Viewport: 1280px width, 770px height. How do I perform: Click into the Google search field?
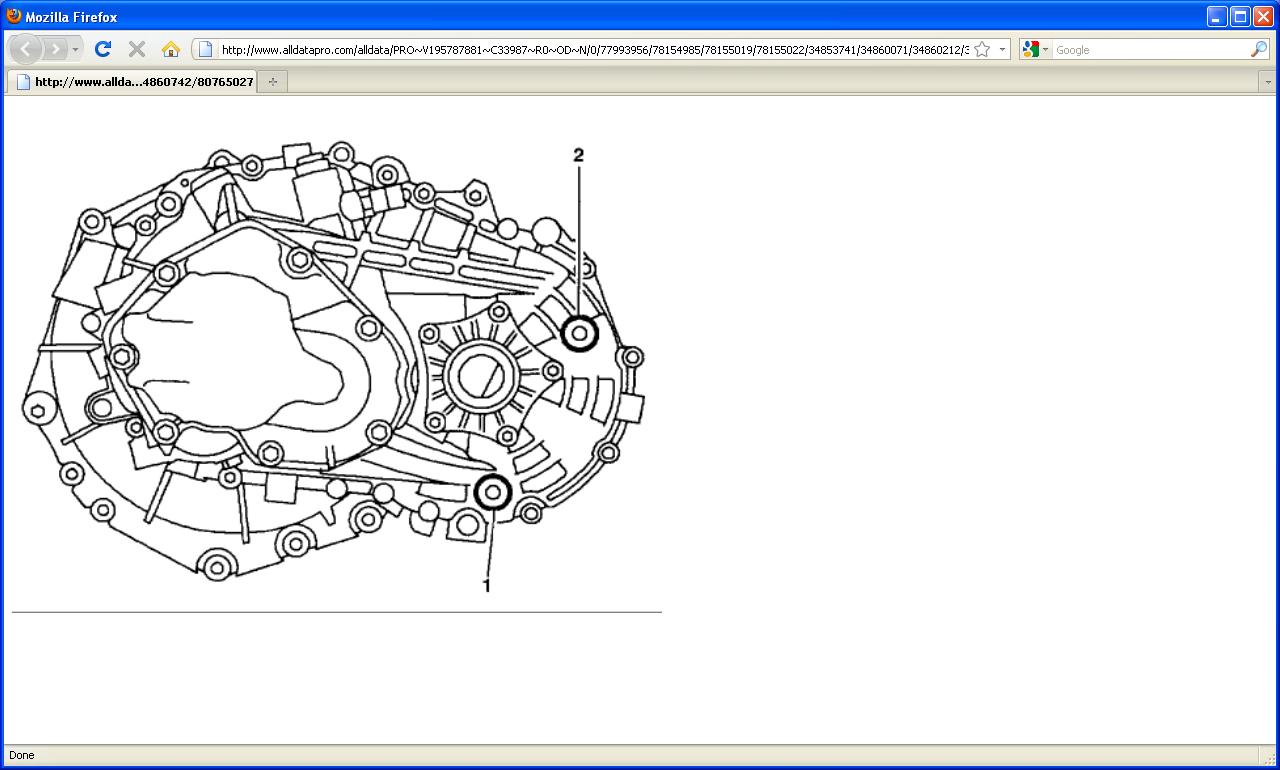coord(1150,49)
